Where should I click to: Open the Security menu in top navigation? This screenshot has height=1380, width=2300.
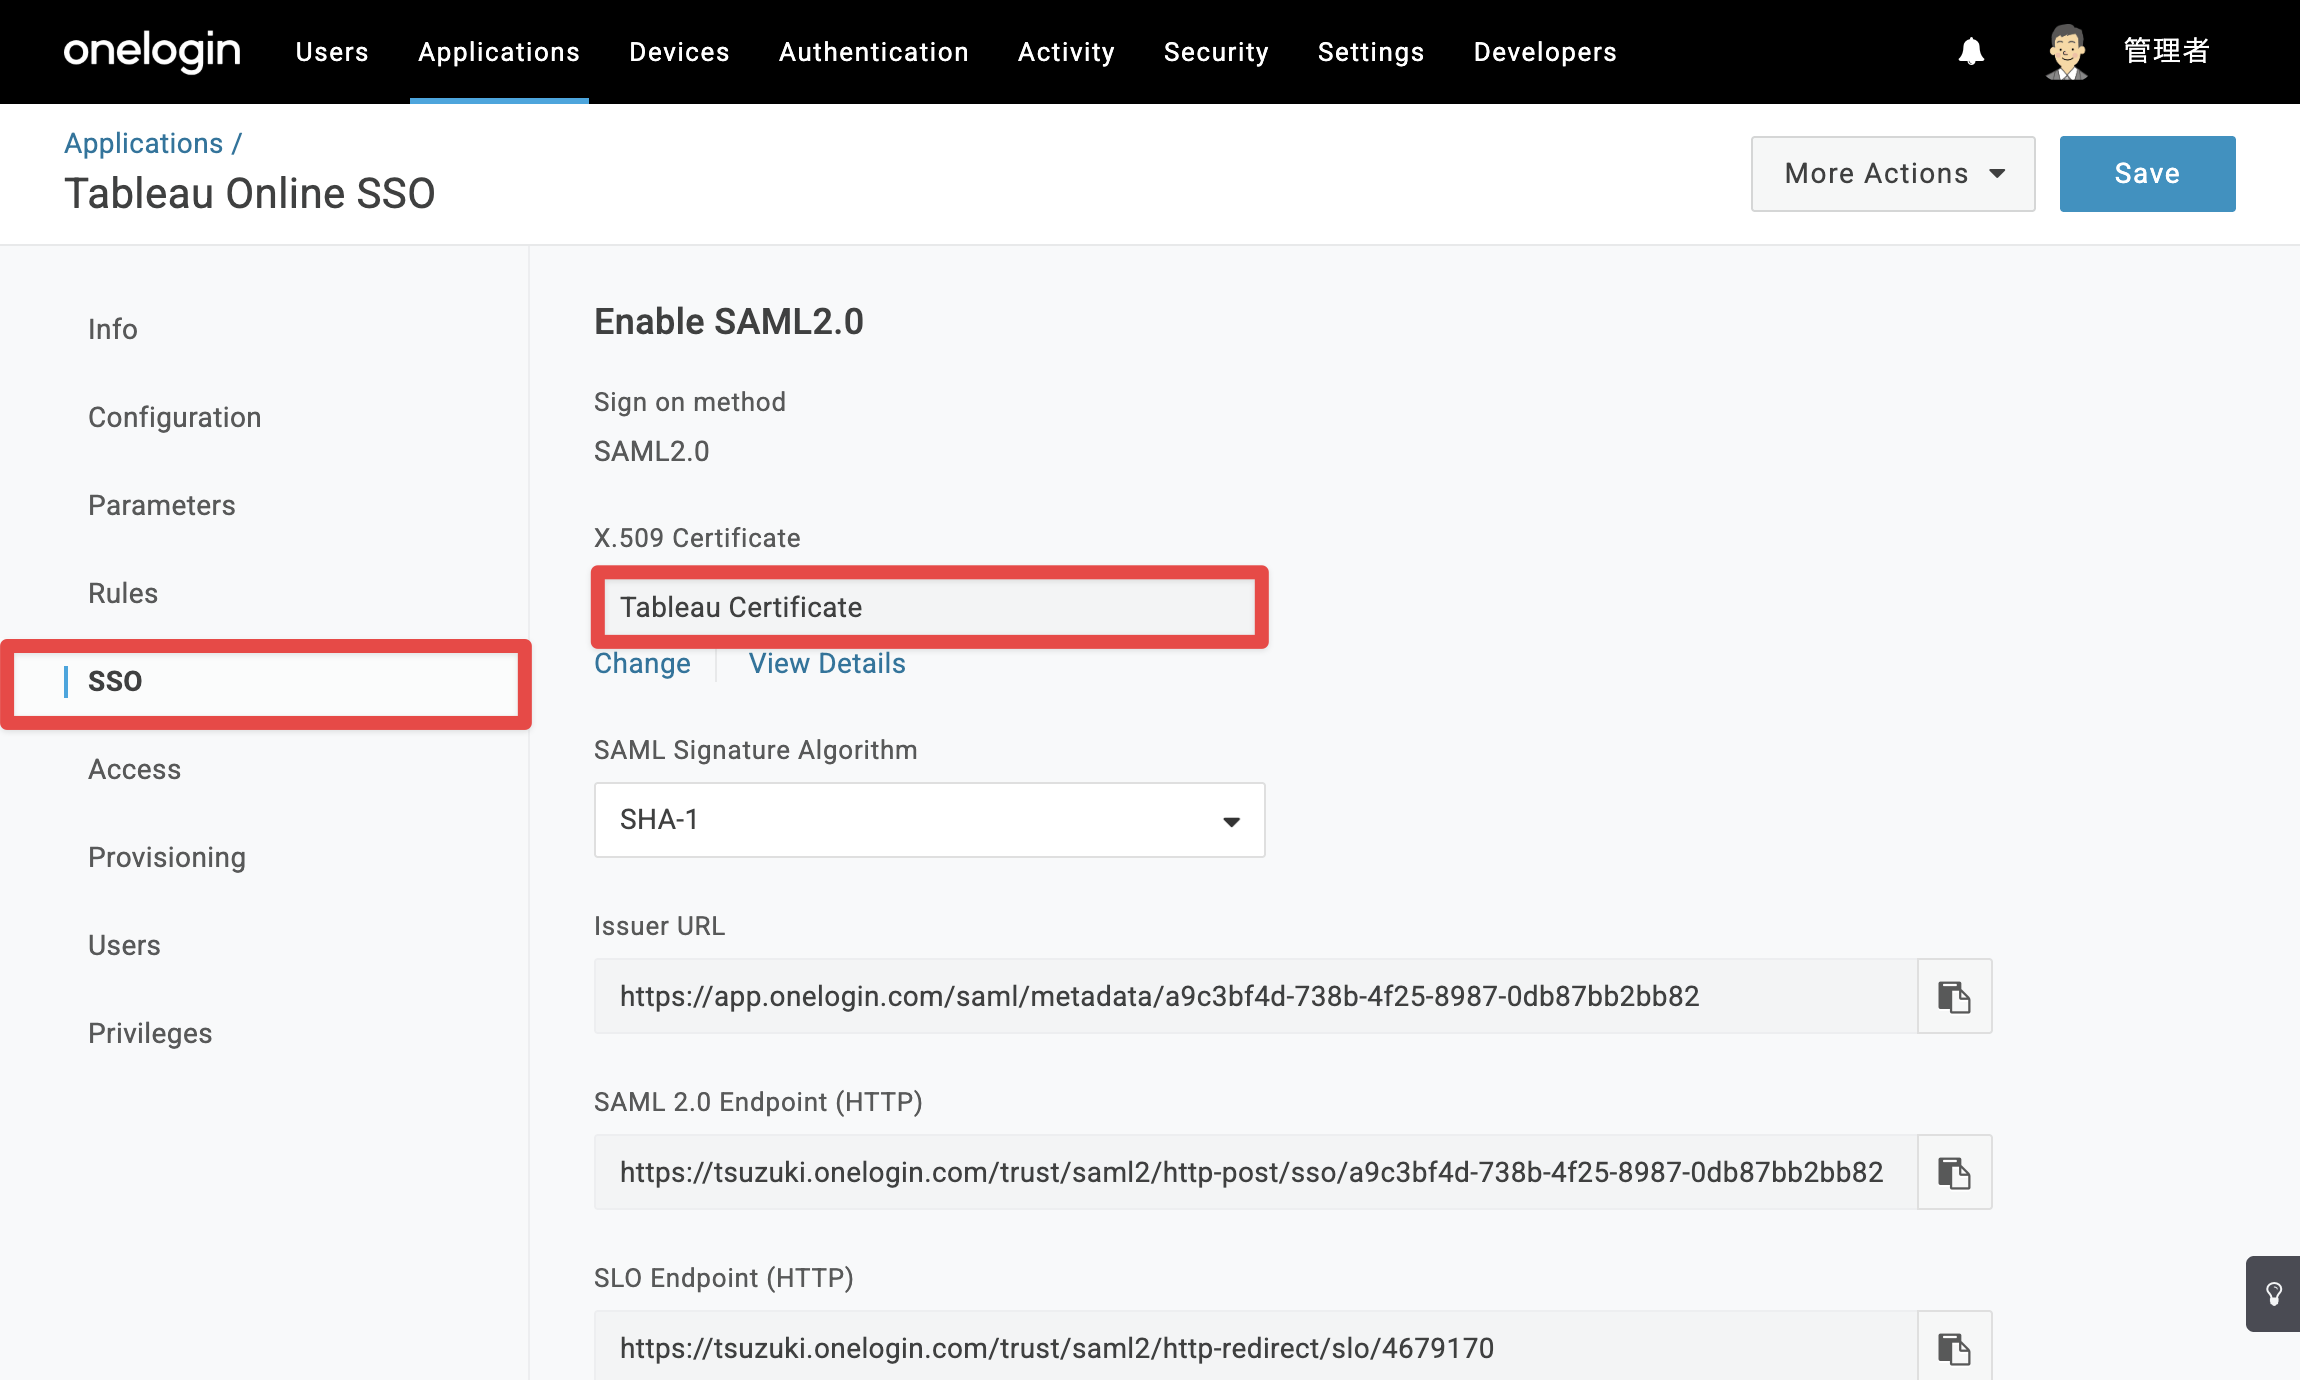click(1216, 52)
